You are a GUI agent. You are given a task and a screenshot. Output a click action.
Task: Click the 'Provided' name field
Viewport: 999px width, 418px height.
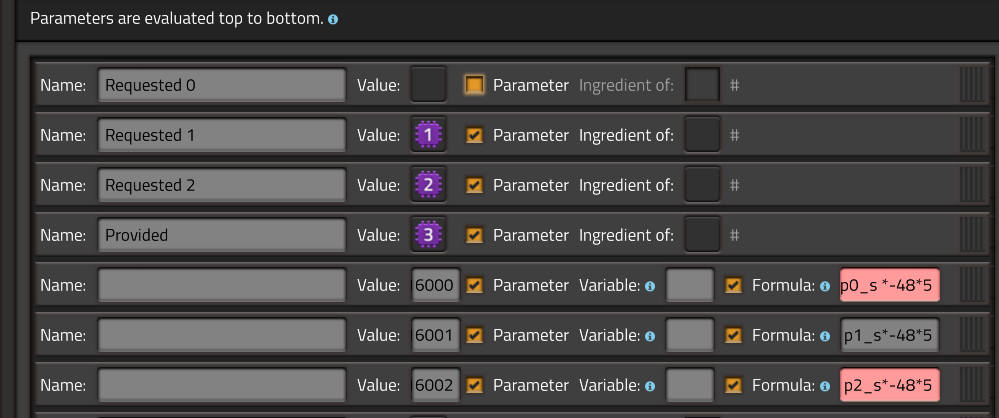pyautogui.click(x=222, y=235)
